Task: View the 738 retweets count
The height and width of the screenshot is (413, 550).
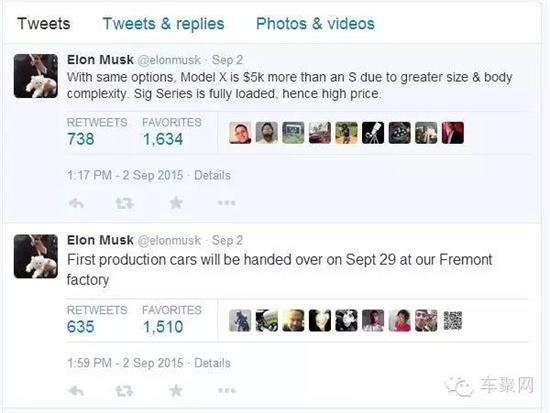Action: (81, 139)
